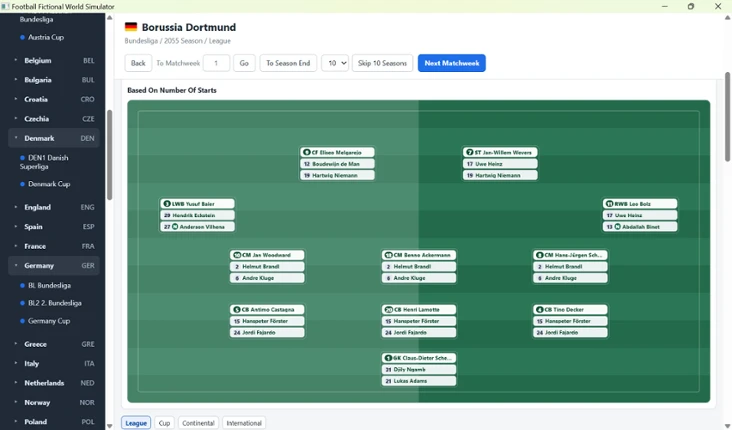The image size is (732, 430).
Task: Switch to the League tab
Action: click(136, 423)
